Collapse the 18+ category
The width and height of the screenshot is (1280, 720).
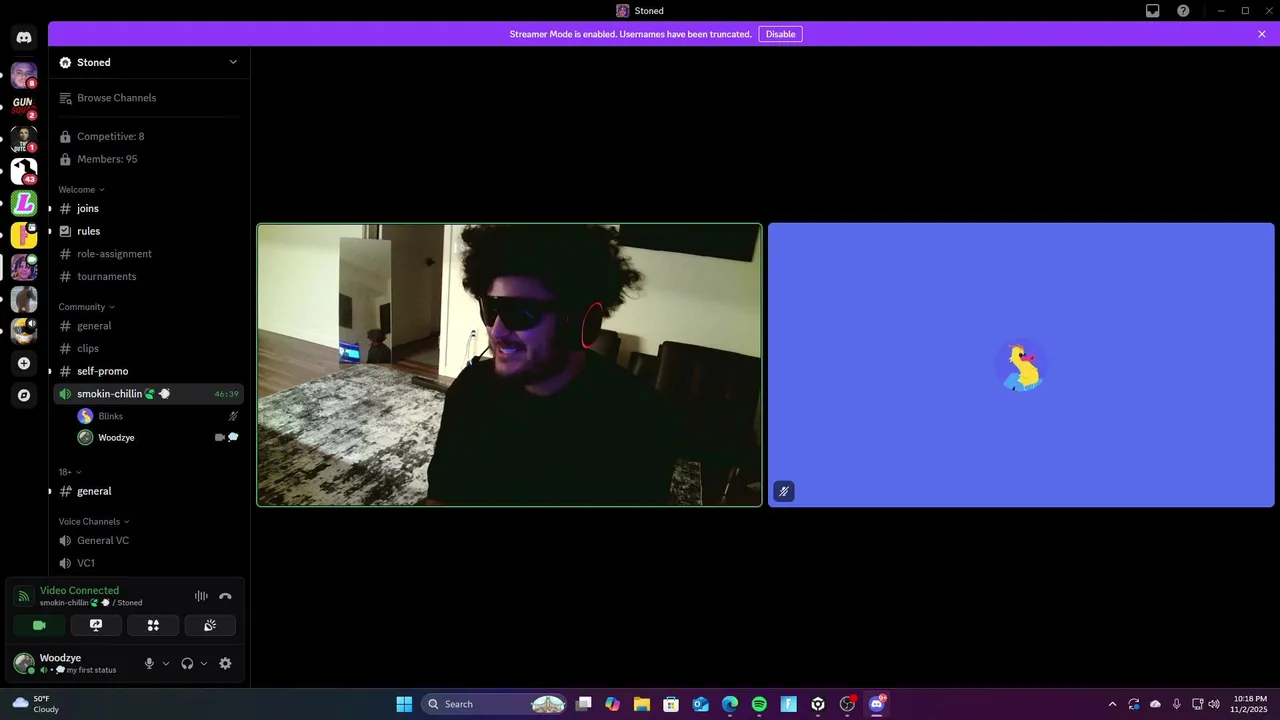pos(69,472)
